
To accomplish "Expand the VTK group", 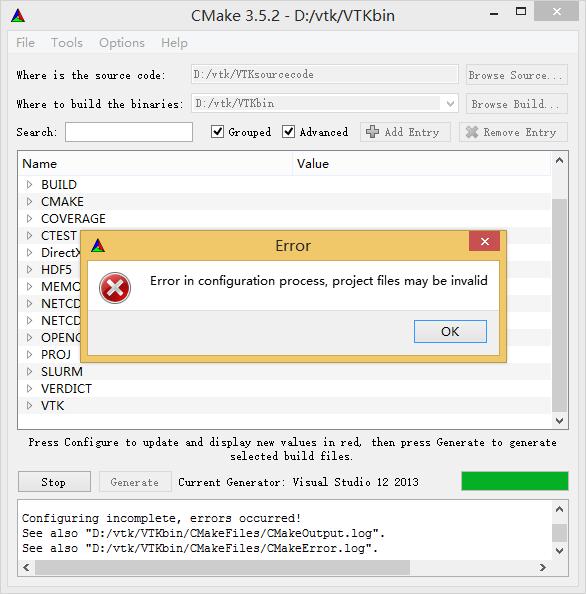I will click(29, 406).
